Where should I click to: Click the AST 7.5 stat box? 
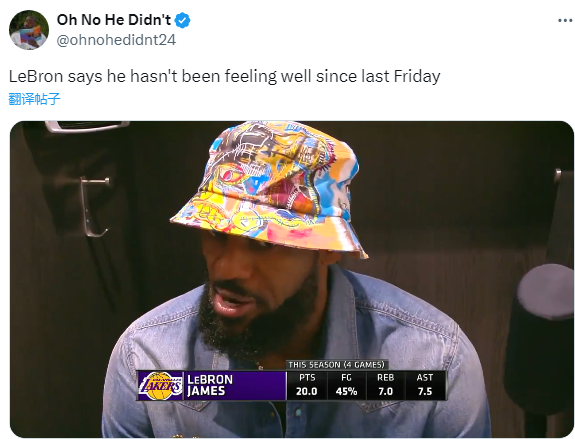point(425,385)
